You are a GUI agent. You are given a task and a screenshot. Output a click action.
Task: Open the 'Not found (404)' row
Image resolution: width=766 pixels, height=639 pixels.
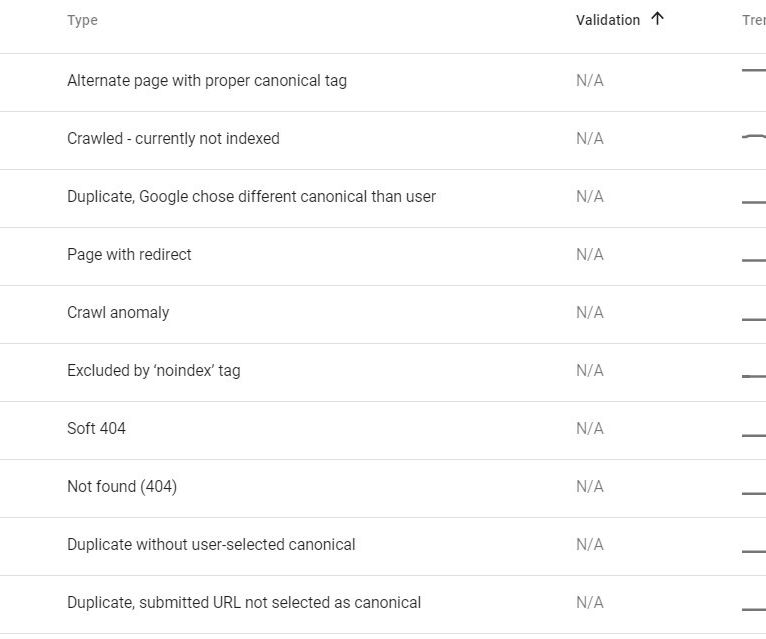(122, 487)
